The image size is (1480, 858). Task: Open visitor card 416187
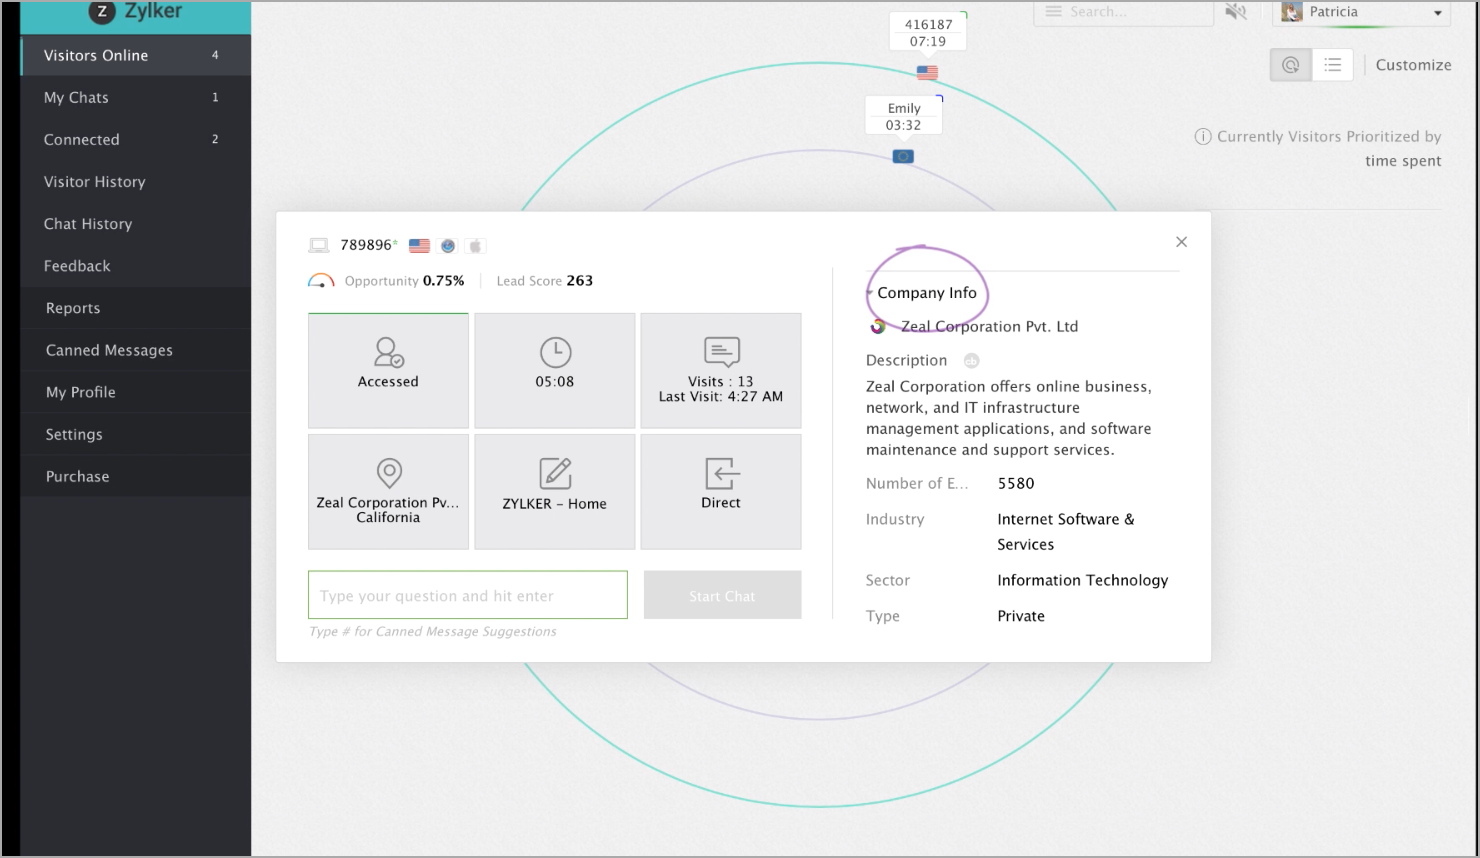coord(928,32)
